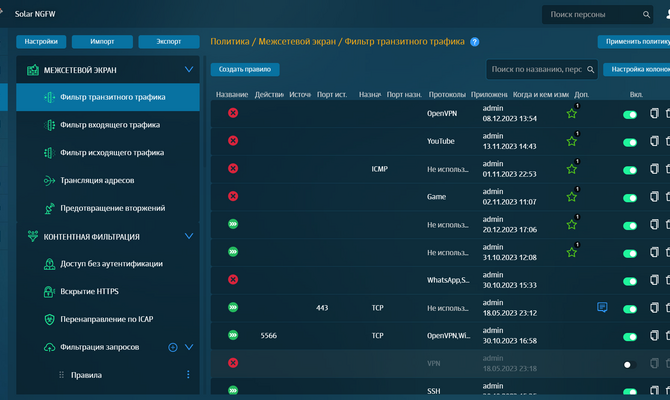Click Настройка колонок button

pyautogui.click(x=637, y=69)
